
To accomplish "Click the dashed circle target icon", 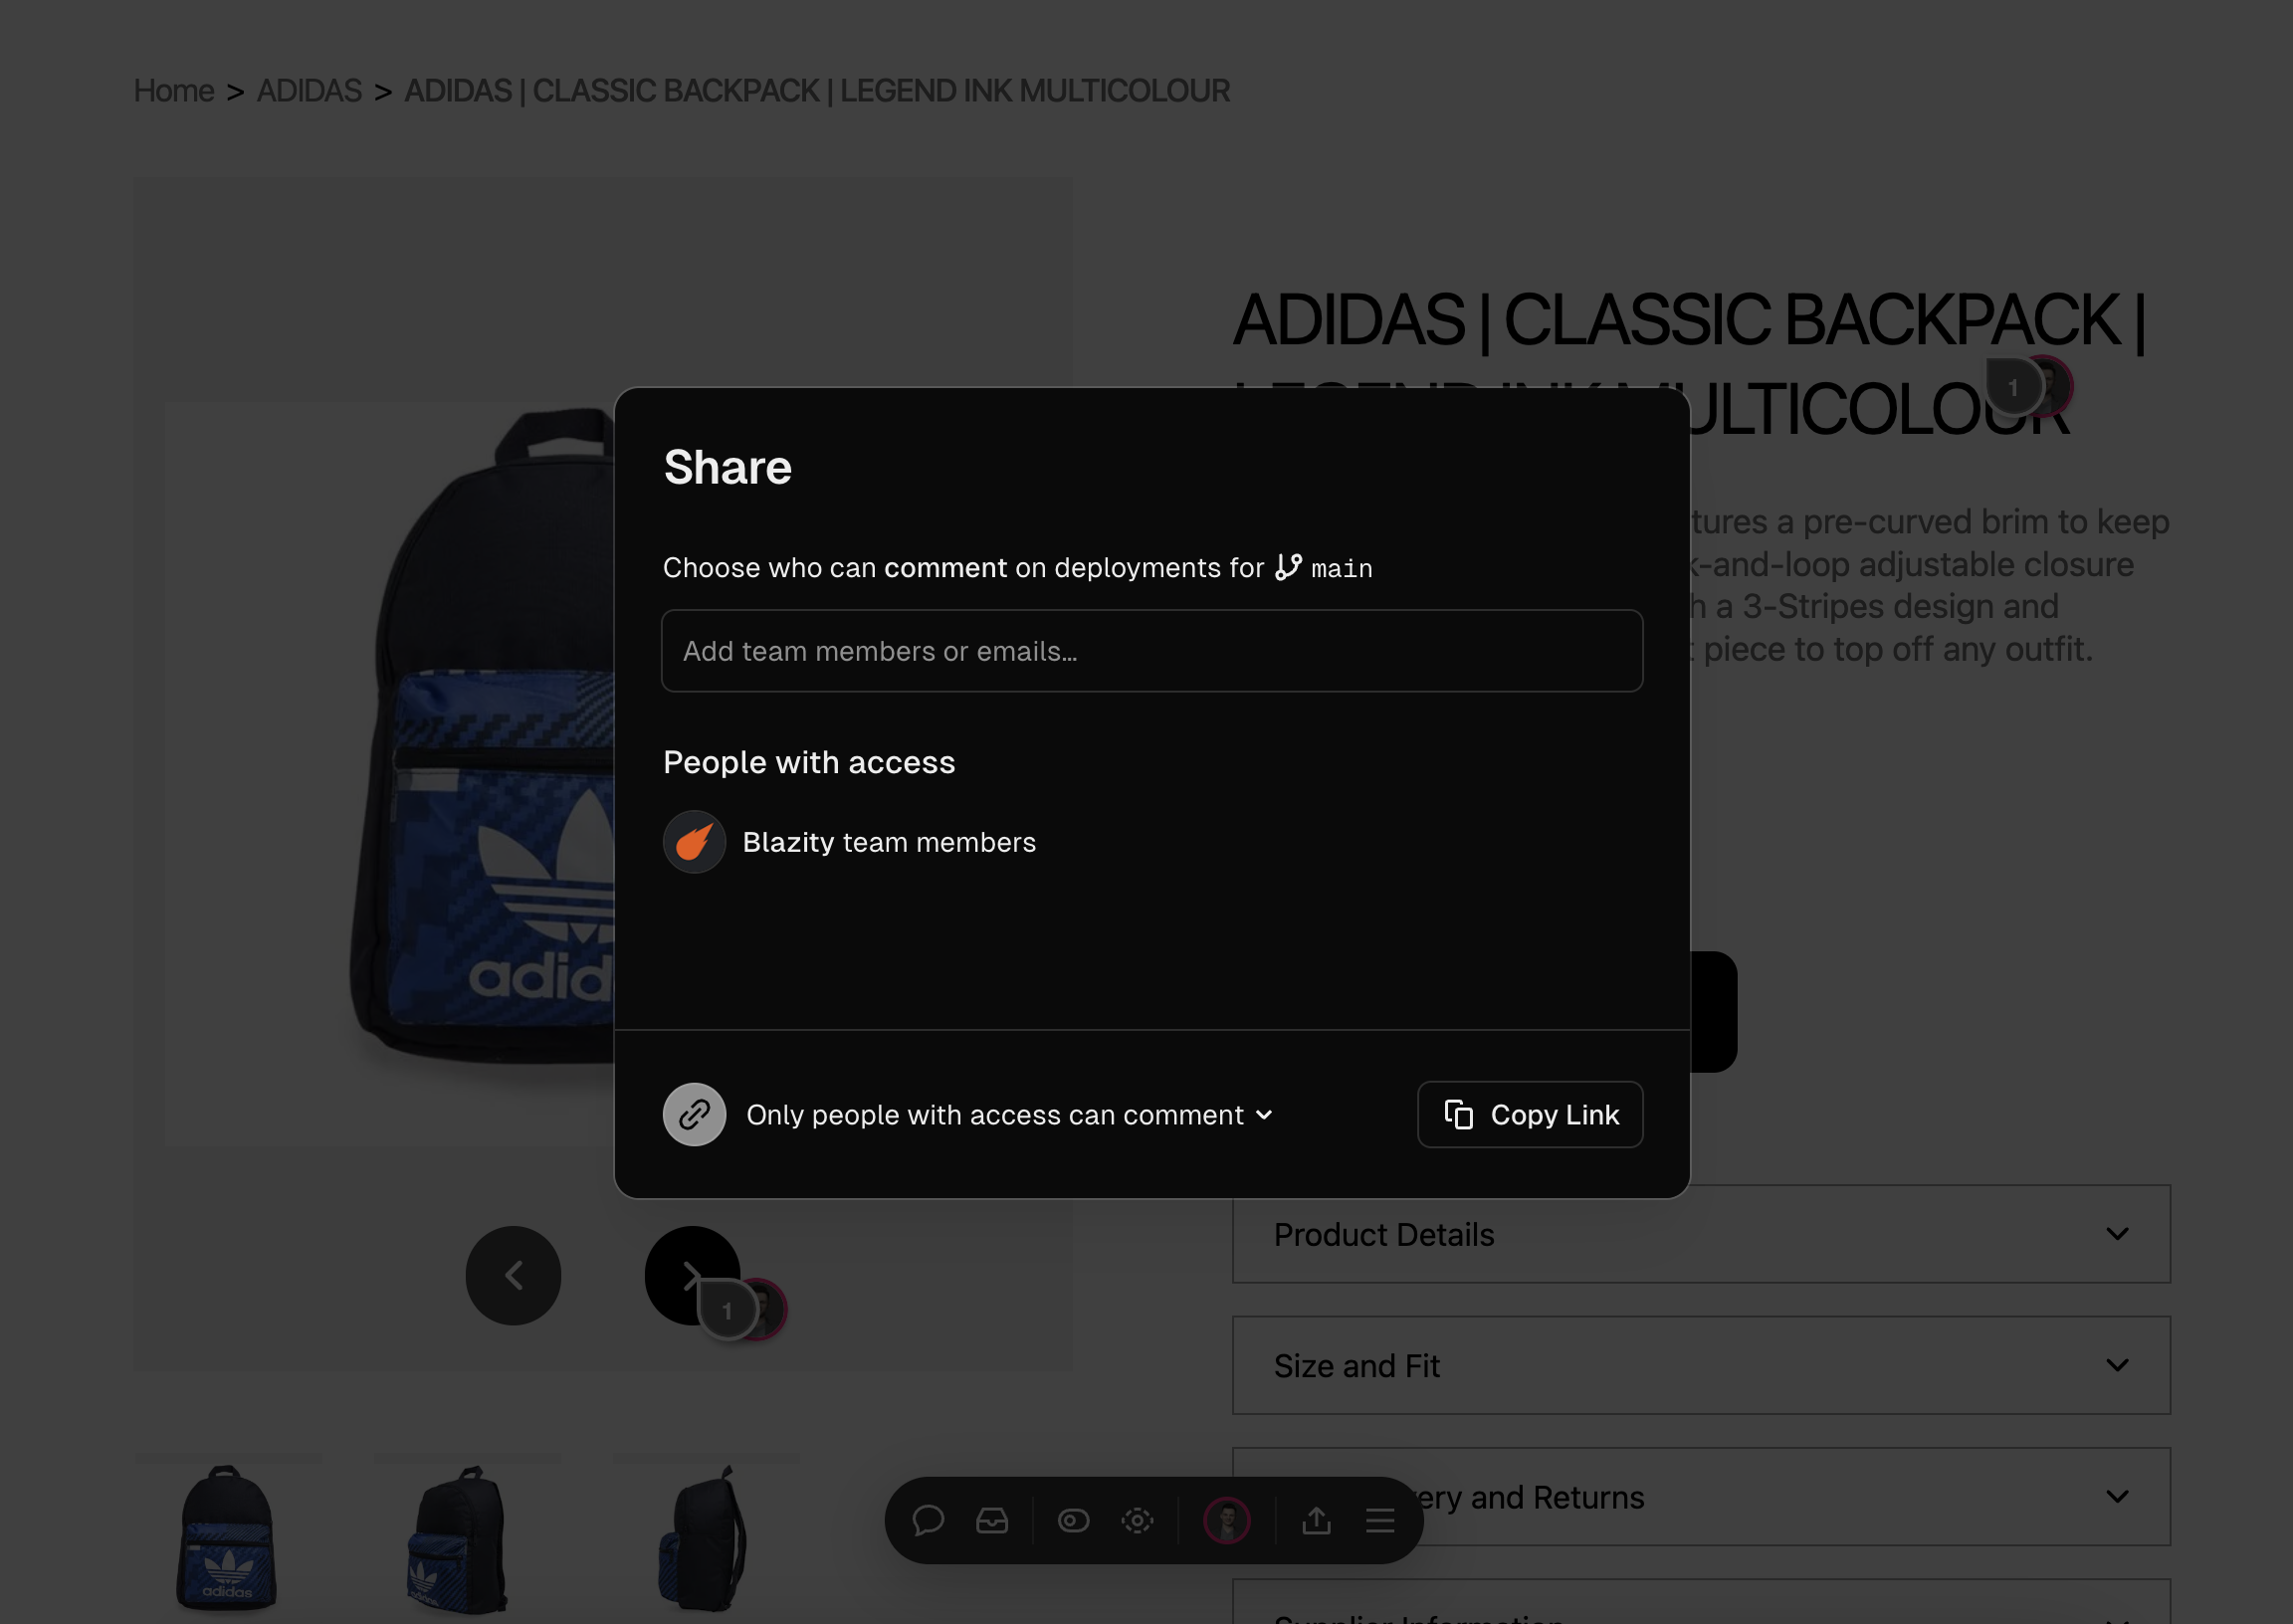I will 1137,1520.
